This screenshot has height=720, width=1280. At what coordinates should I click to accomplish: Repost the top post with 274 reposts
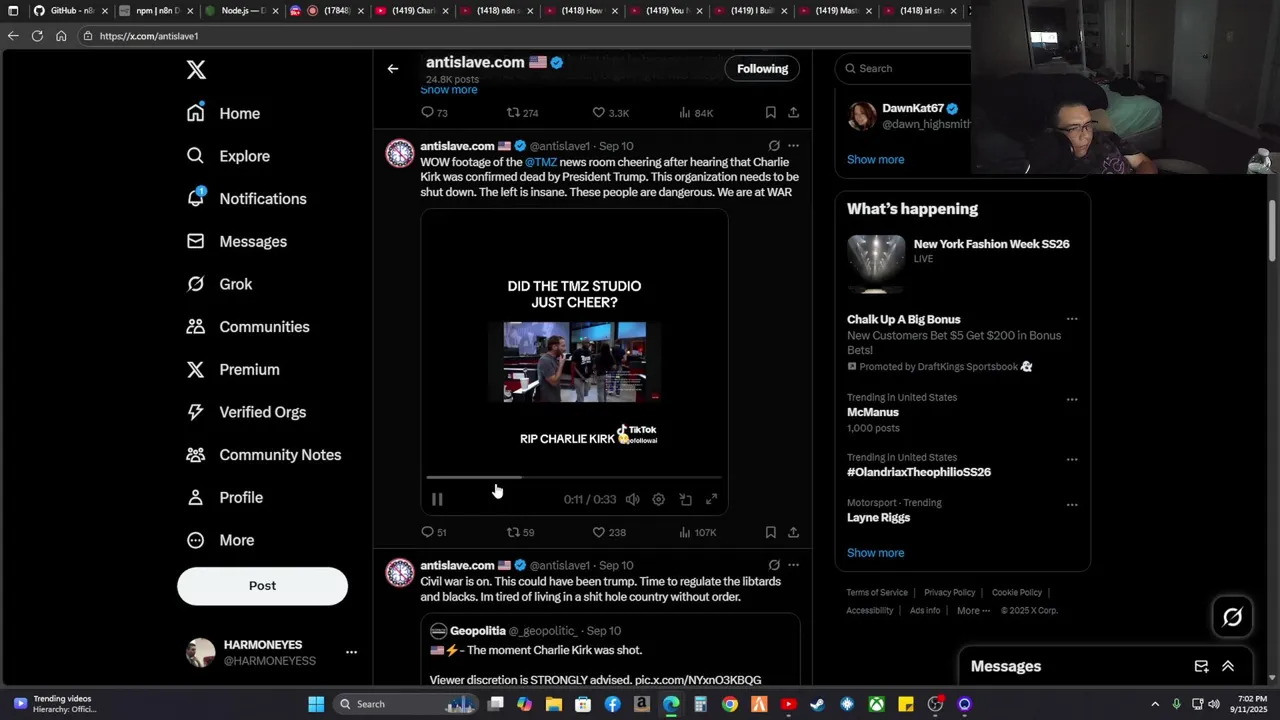[522, 113]
